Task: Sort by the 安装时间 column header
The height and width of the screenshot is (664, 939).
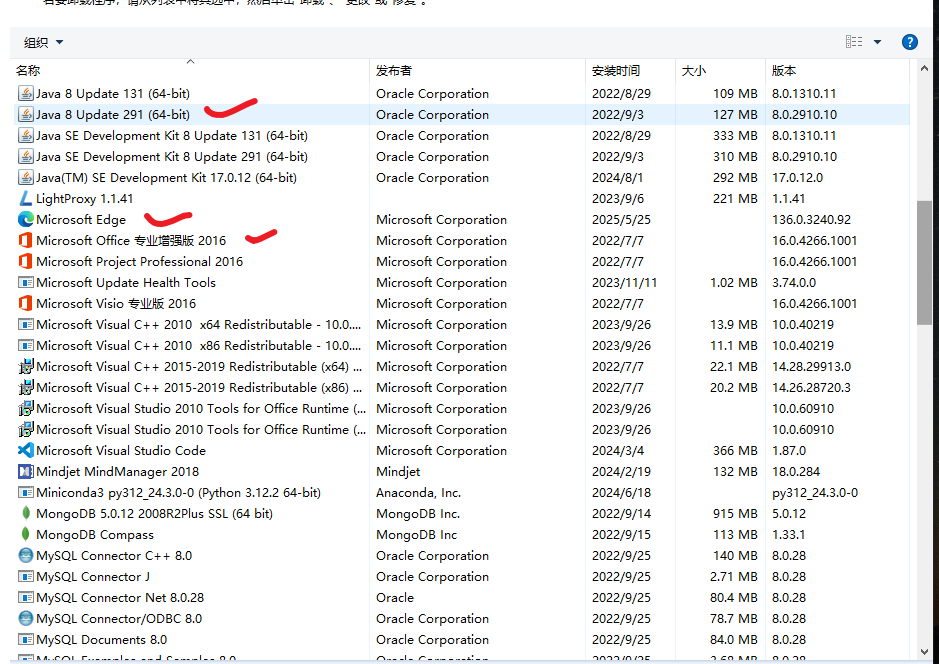Action: 630,70
